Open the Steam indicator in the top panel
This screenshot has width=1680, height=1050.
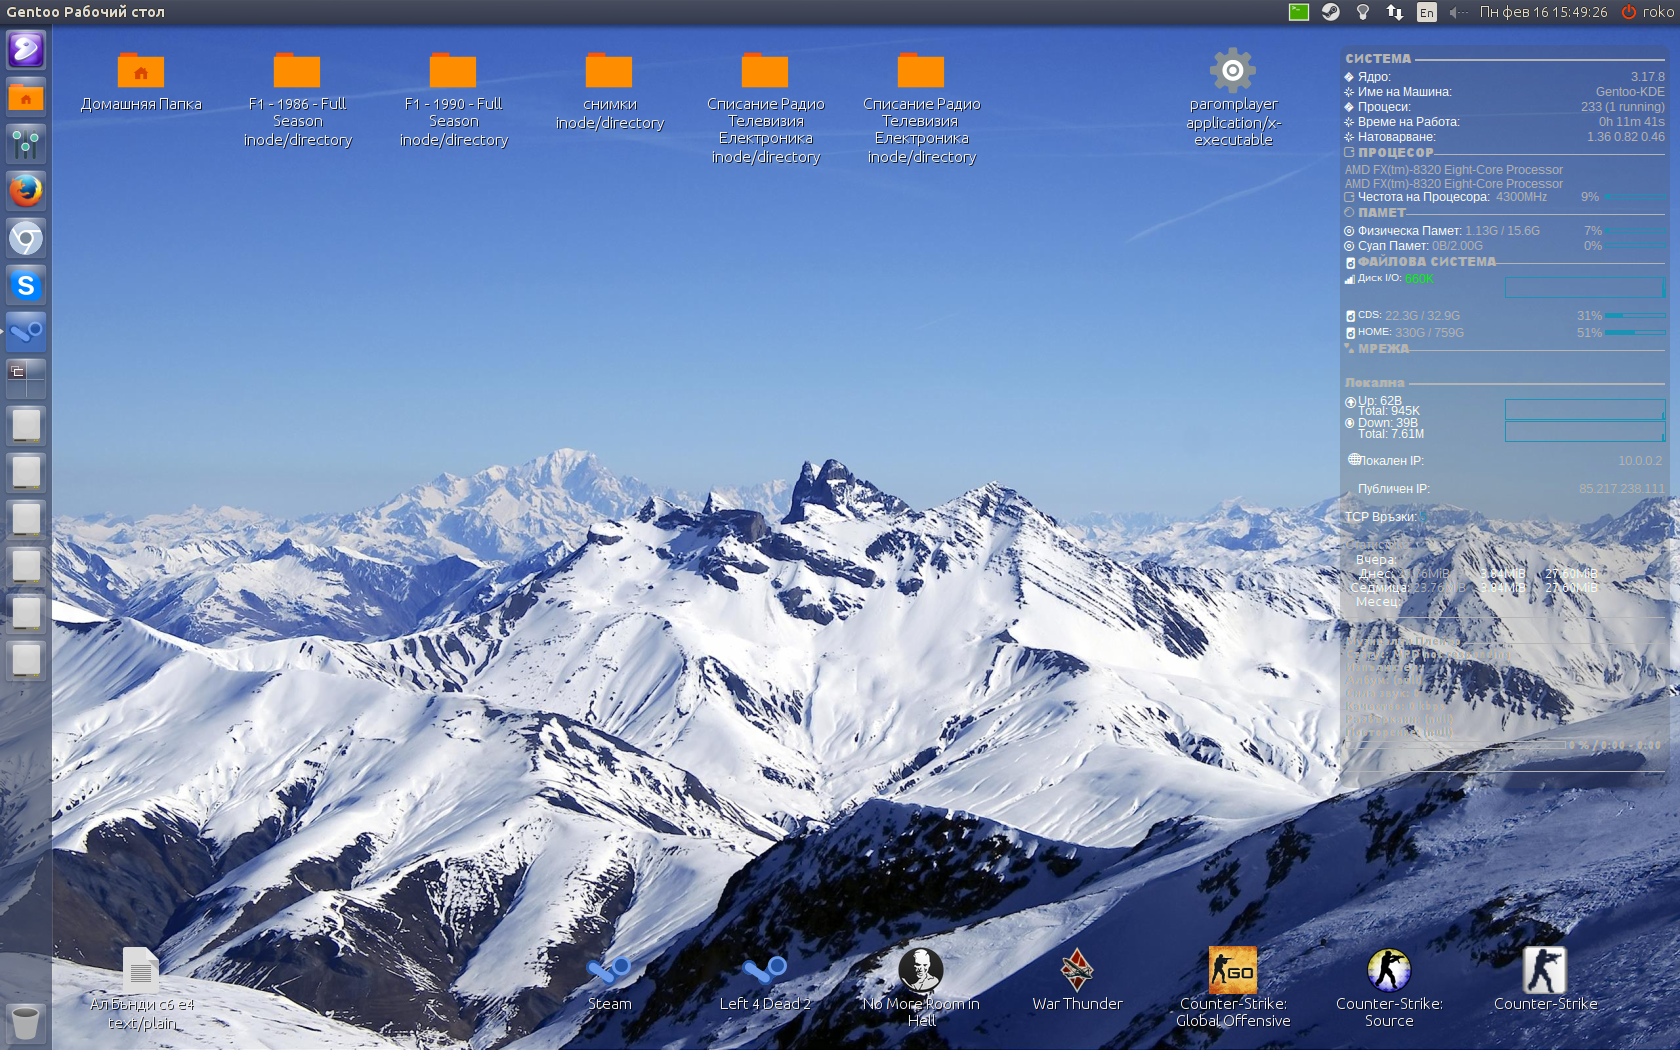click(1331, 12)
